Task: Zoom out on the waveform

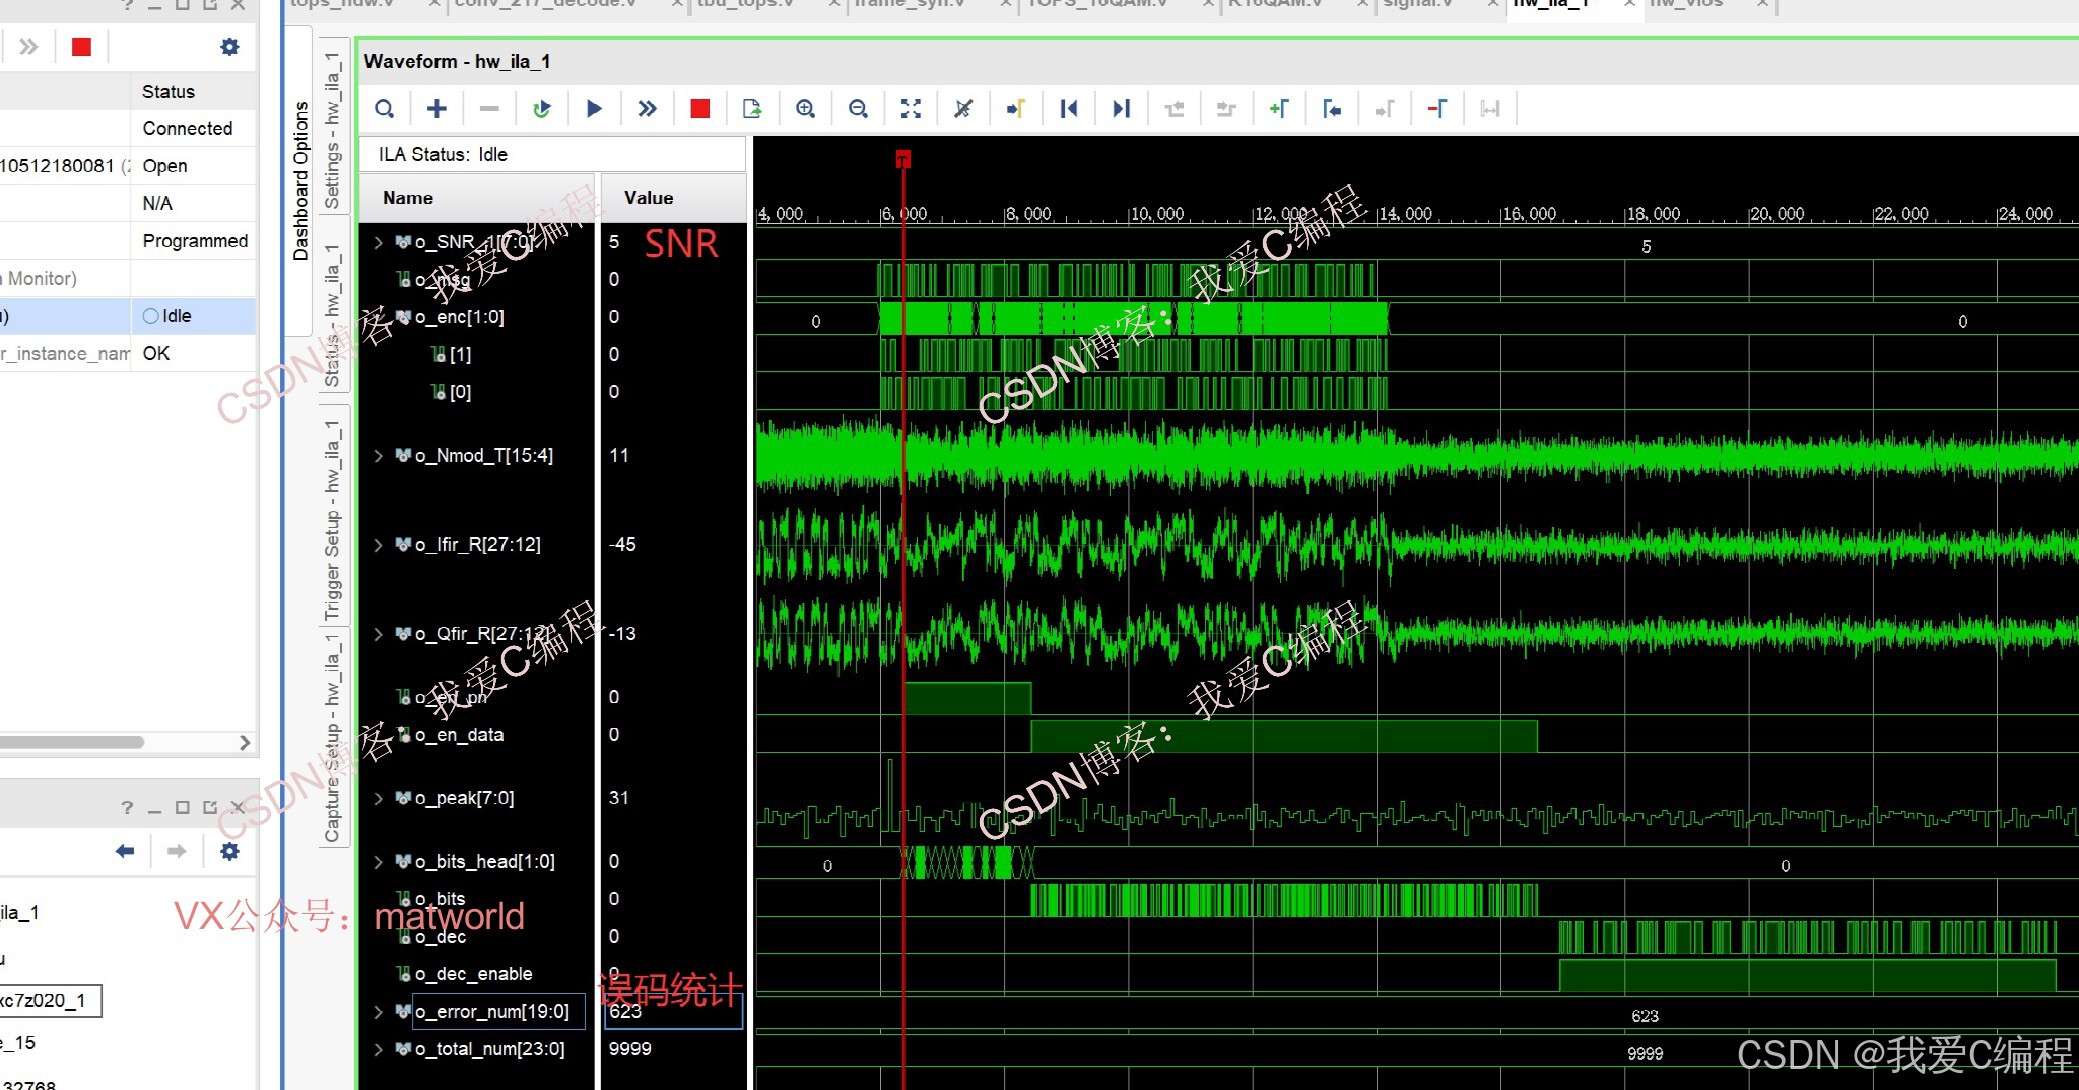Action: (858, 108)
